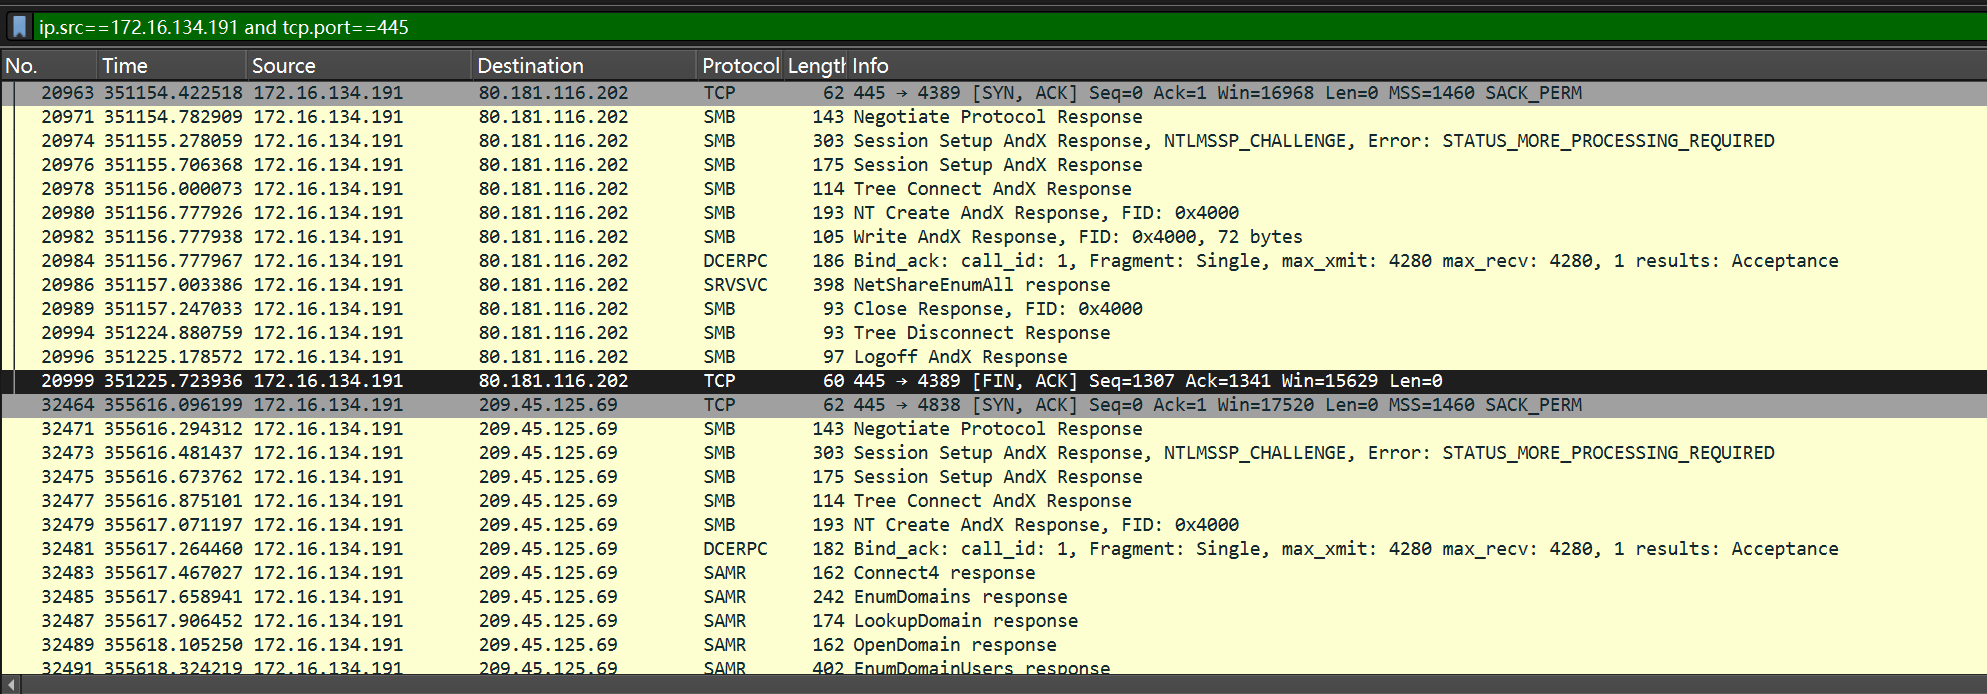This screenshot has width=1987, height=694.
Task: Click the SRVSVC protocol cell
Action: tap(735, 285)
